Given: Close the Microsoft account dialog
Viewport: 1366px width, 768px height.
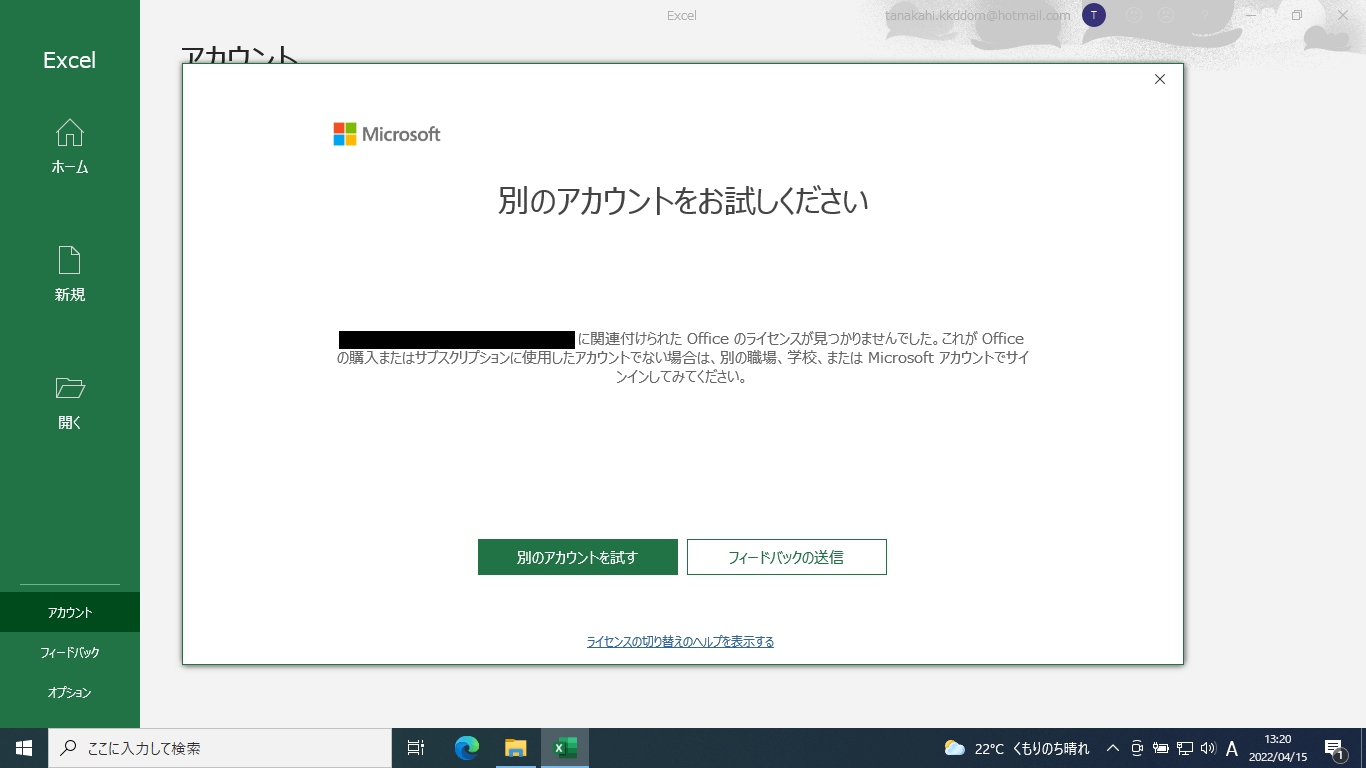Looking at the screenshot, I should [x=1160, y=79].
